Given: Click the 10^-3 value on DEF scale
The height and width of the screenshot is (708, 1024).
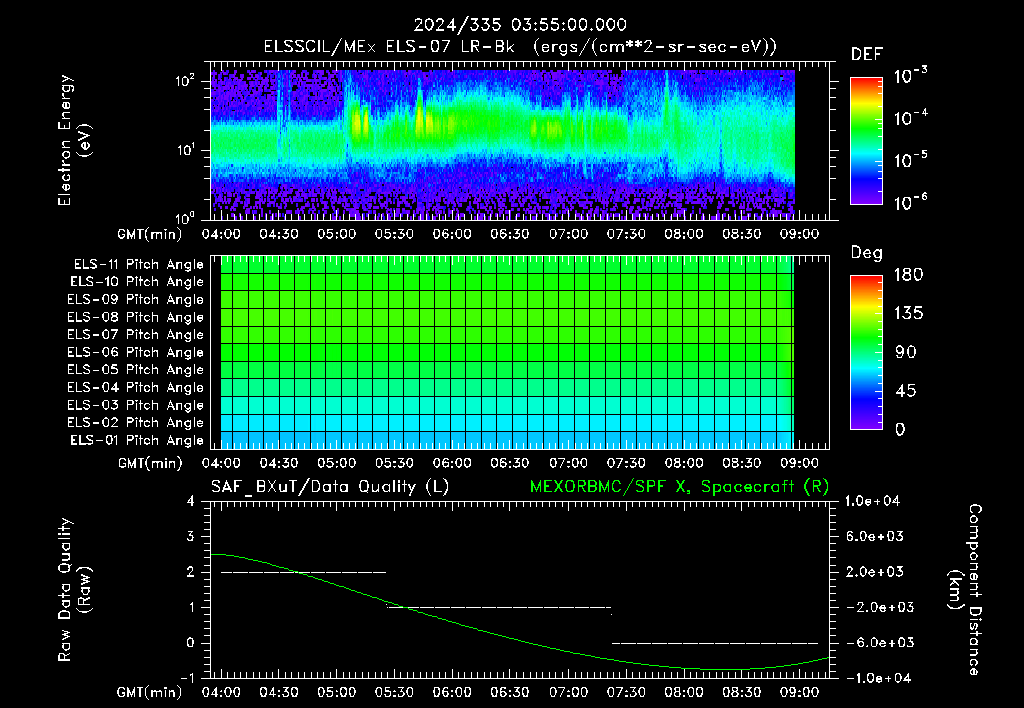Looking at the screenshot, I should tap(910, 75).
